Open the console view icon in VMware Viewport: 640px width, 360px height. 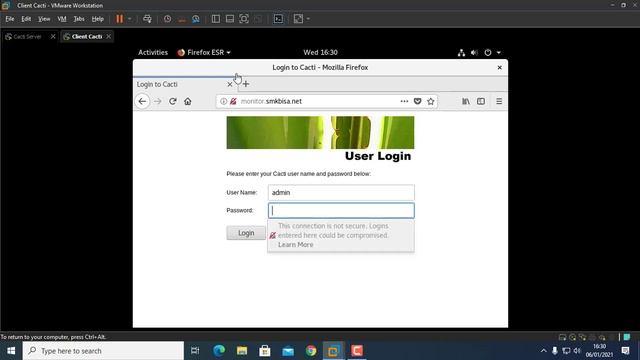tap(278, 19)
